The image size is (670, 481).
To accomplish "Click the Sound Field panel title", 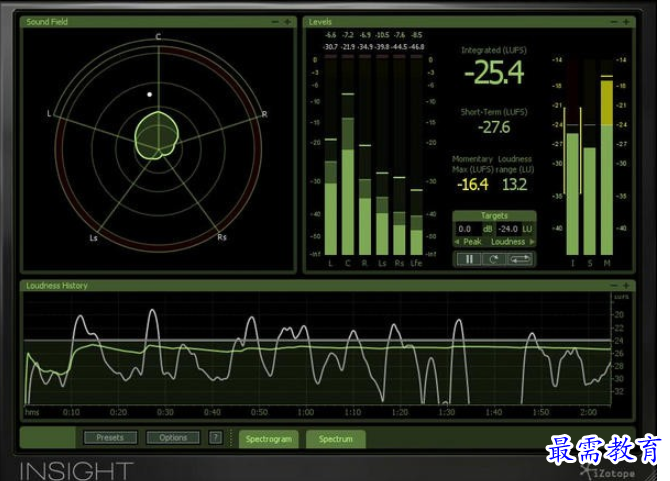I will (47, 22).
